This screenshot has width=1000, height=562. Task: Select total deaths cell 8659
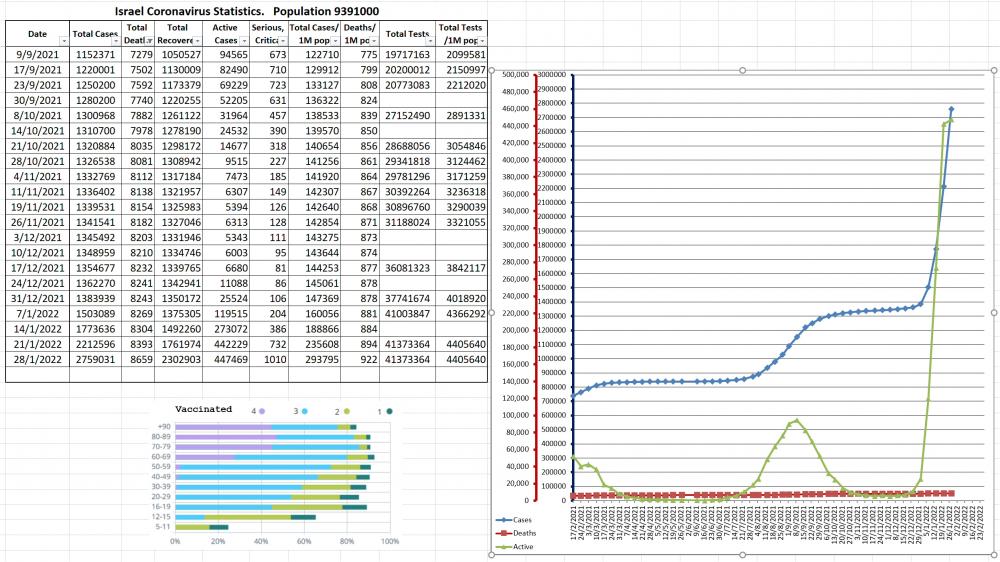point(138,360)
